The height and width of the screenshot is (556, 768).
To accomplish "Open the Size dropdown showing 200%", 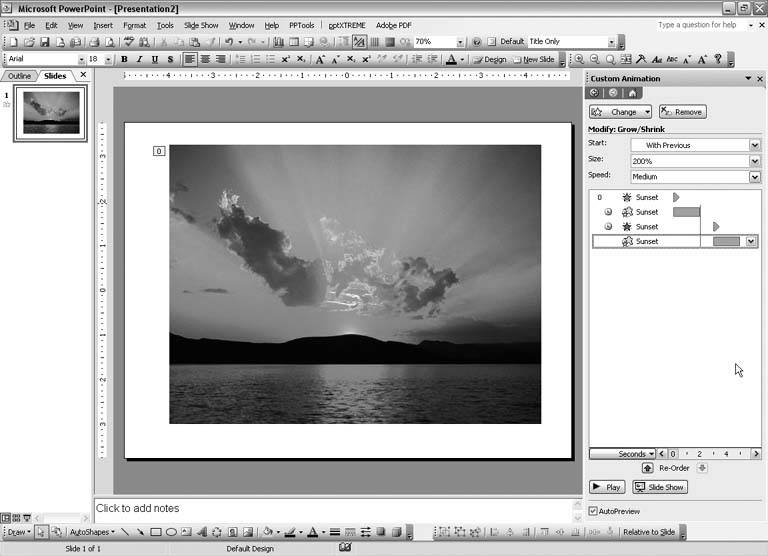I will [755, 161].
